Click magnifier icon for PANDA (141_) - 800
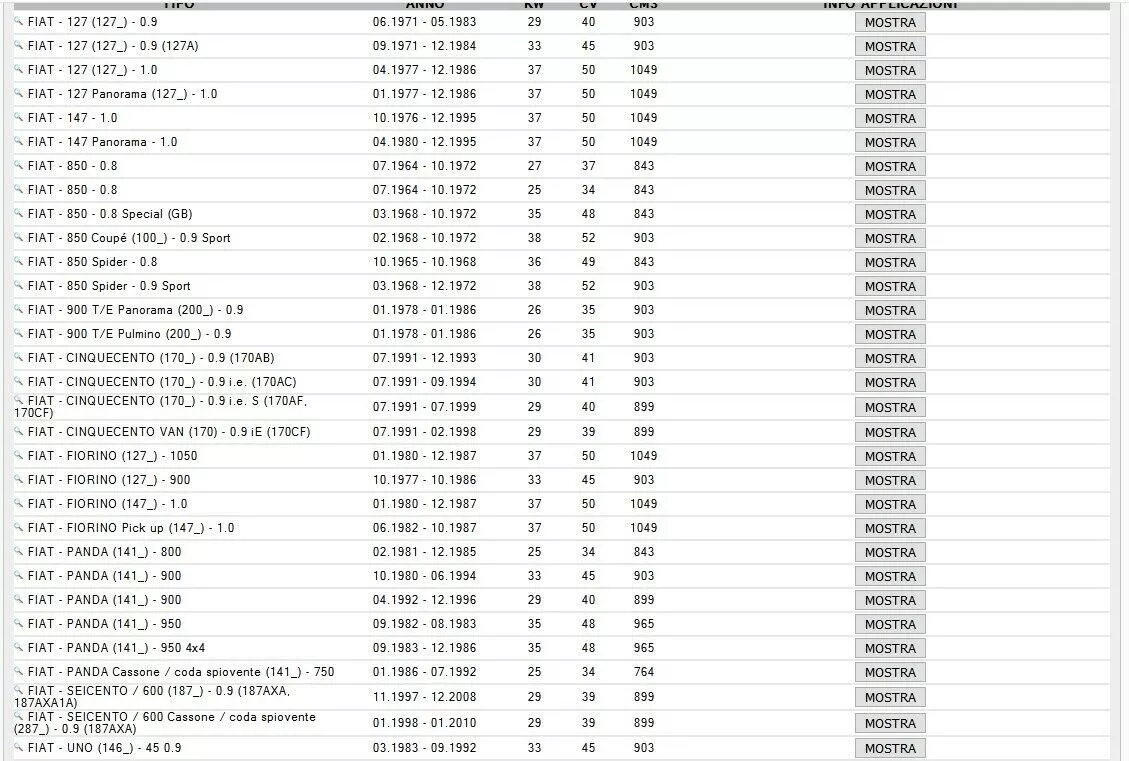 click(x=19, y=551)
